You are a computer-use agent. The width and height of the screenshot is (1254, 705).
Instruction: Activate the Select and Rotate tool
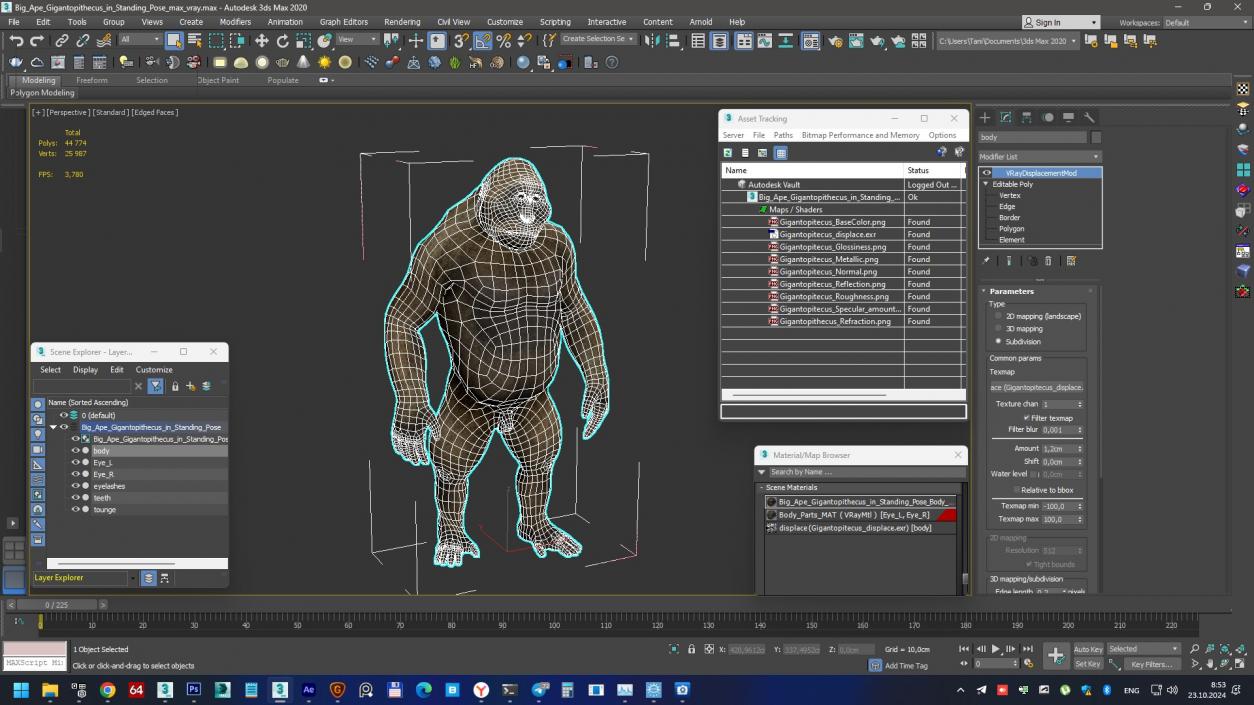(x=284, y=41)
